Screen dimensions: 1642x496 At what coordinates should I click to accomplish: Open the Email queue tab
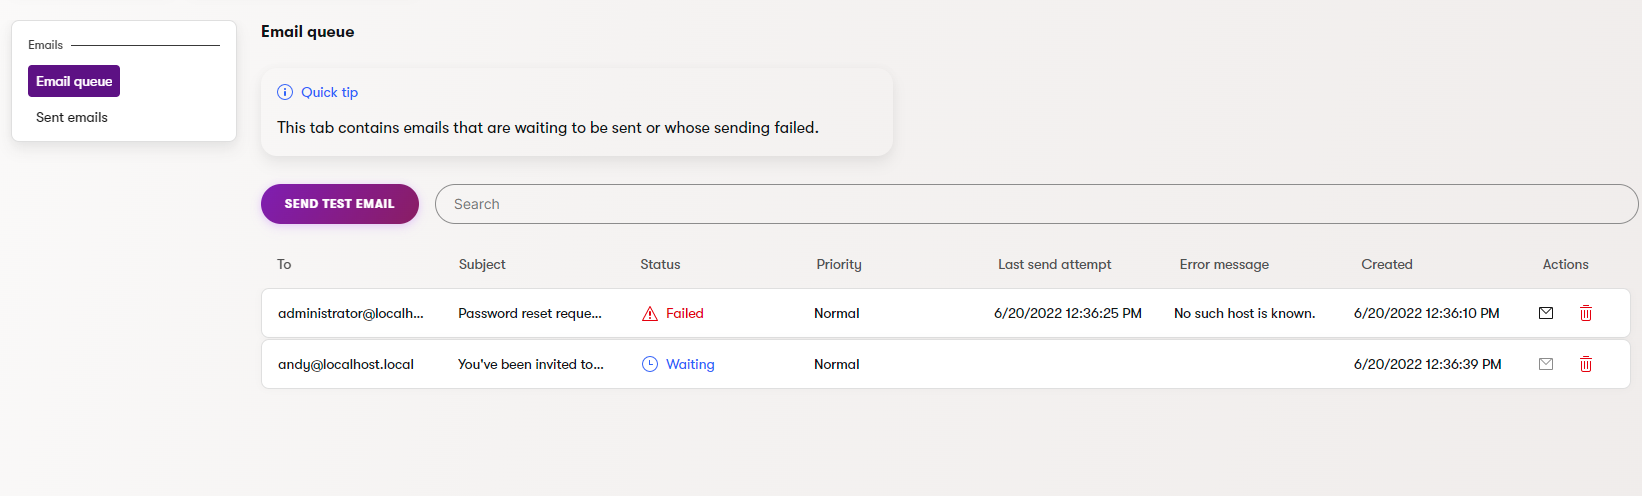click(74, 81)
